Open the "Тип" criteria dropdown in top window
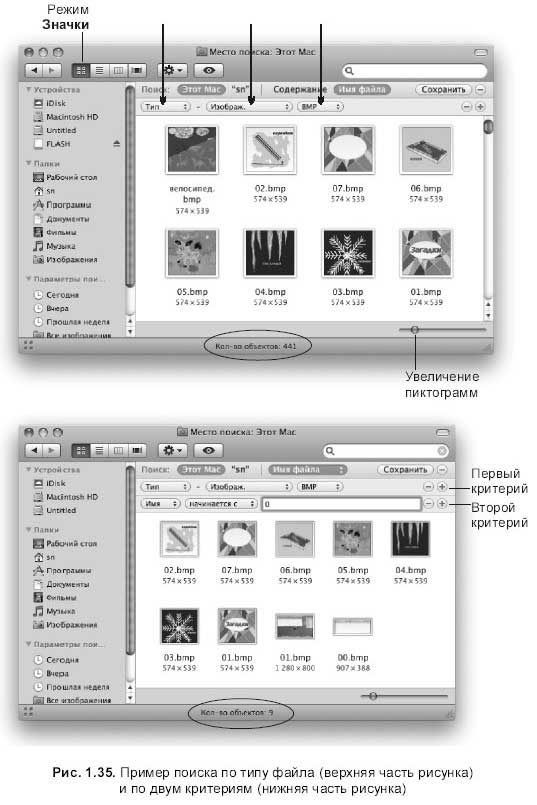Screen dimensions: 537x805 165,107
